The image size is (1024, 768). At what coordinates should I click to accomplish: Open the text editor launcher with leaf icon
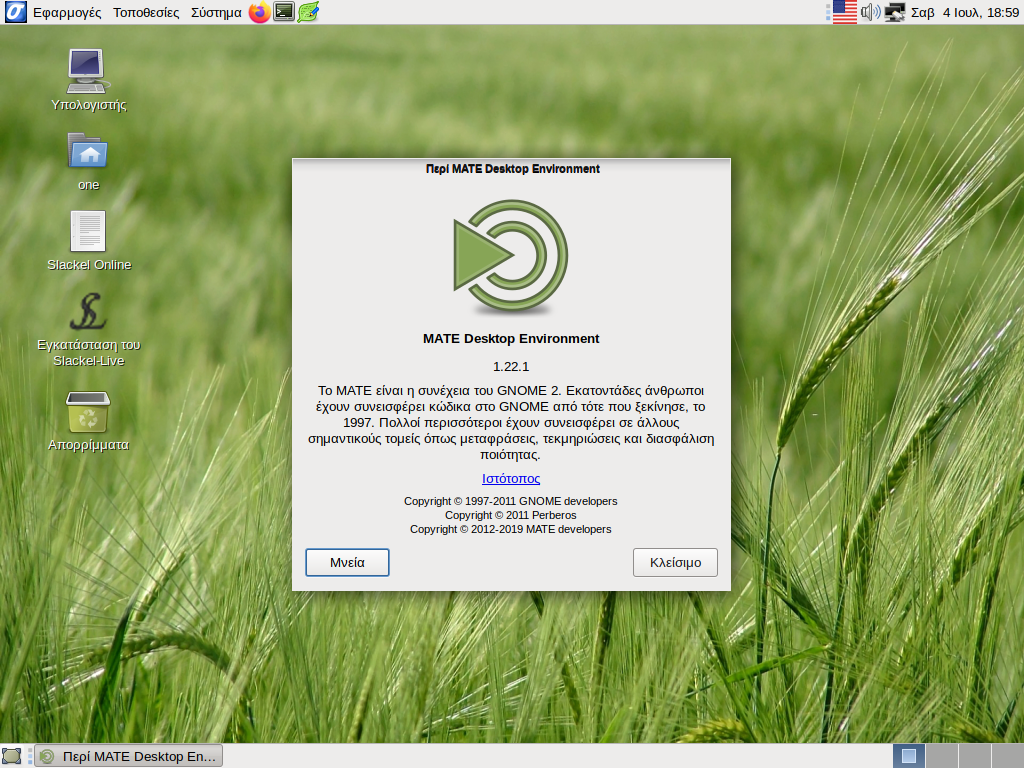pyautogui.click(x=308, y=12)
